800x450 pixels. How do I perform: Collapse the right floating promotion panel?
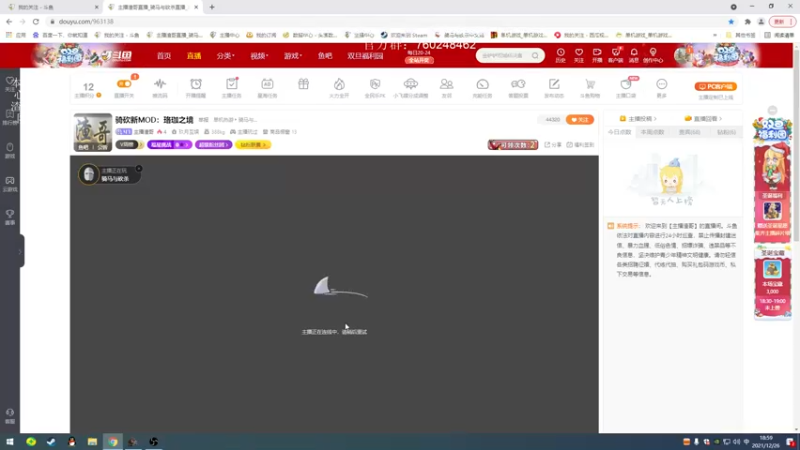pyautogui.click(x=772, y=110)
